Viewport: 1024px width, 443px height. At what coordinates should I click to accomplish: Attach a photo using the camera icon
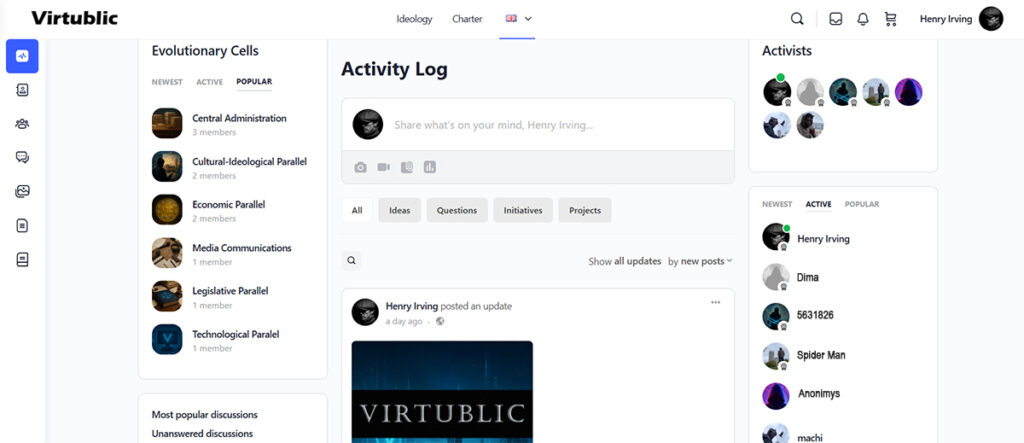tap(361, 167)
